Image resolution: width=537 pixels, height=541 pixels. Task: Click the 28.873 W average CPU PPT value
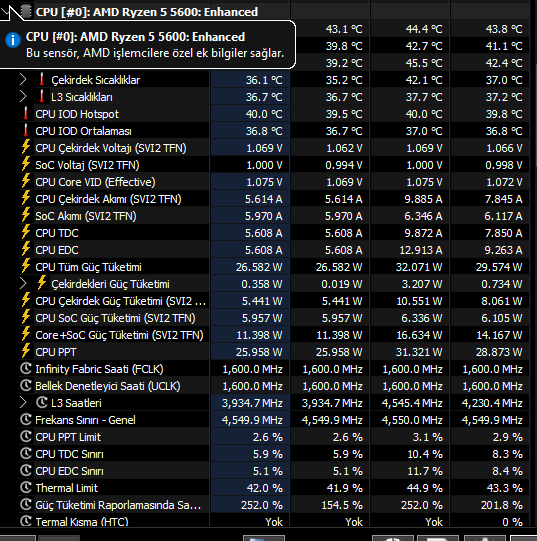(x=499, y=352)
